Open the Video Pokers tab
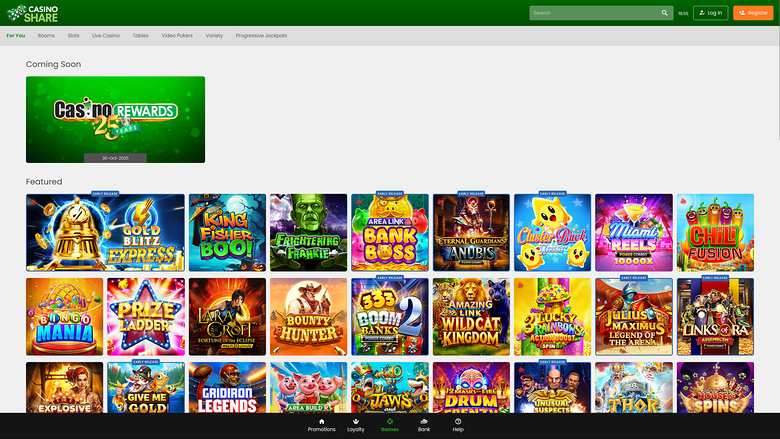Image resolution: width=780 pixels, height=439 pixels. click(x=177, y=35)
